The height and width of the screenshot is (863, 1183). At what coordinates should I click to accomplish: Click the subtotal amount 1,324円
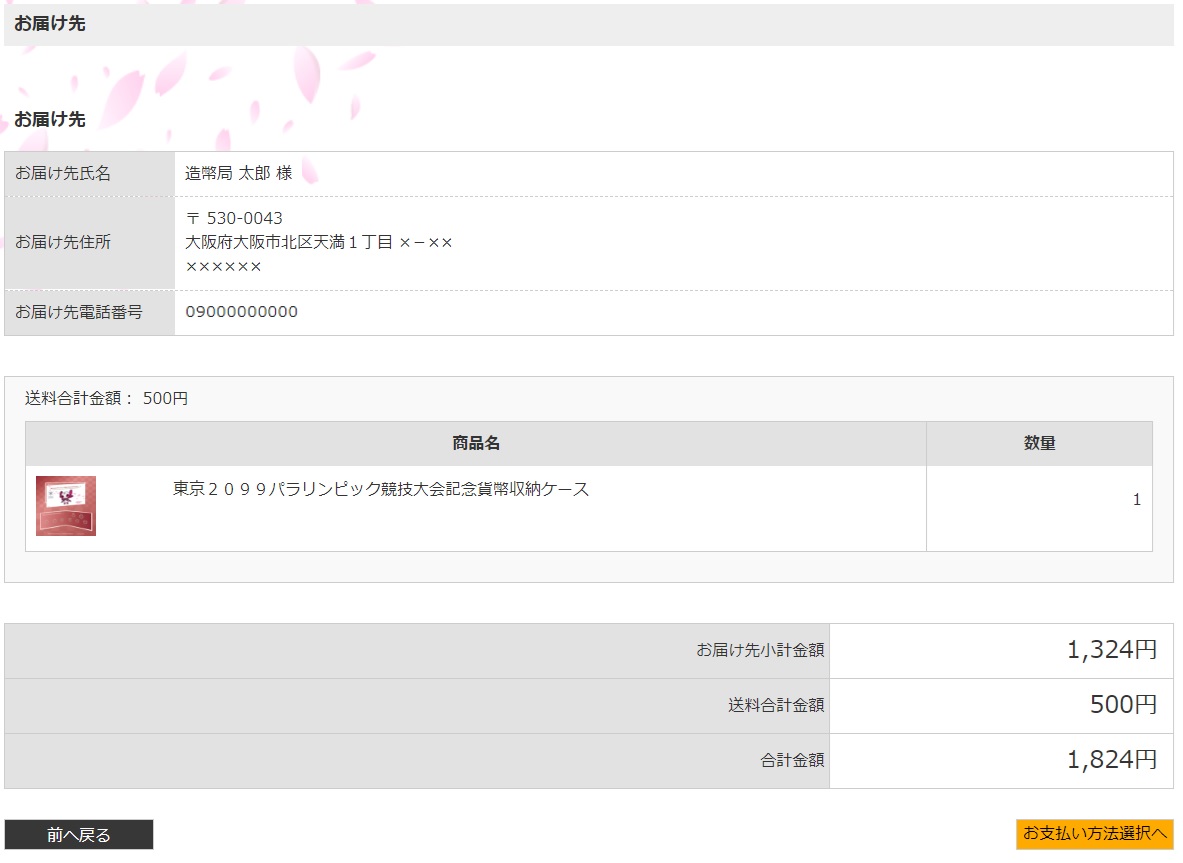tap(1111, 650)
